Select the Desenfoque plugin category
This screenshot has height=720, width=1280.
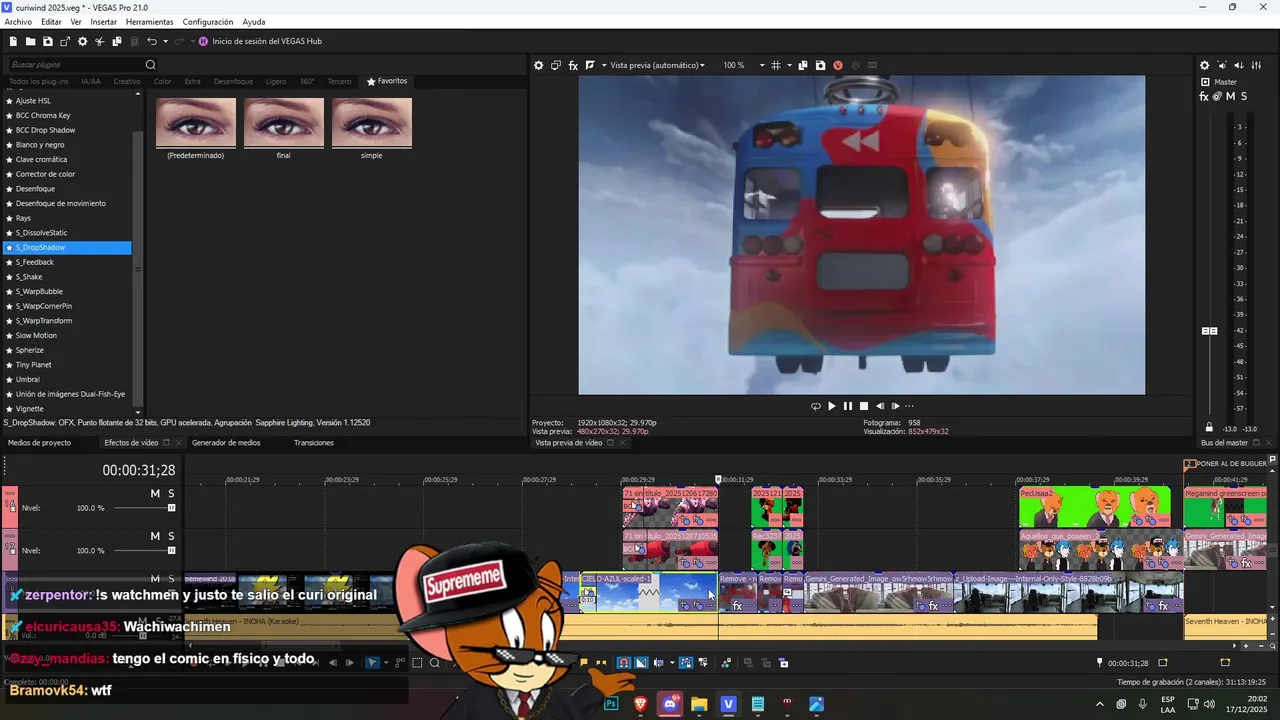tap(233, 81)
